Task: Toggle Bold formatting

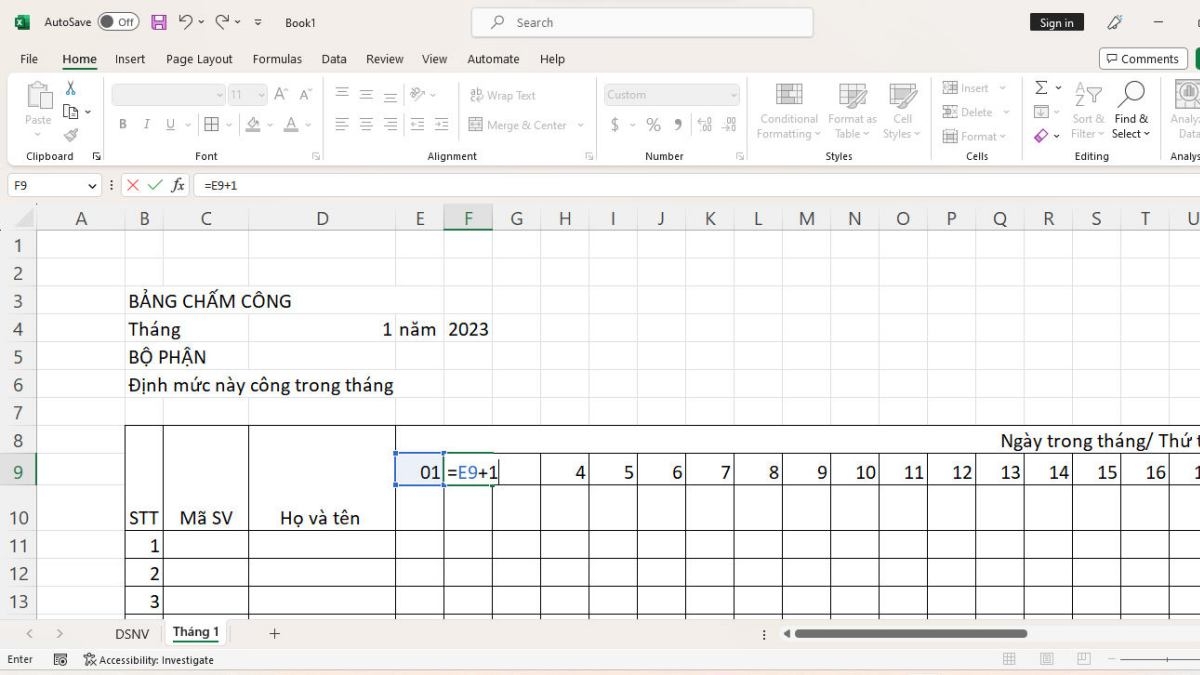Action: click(123, 125)
